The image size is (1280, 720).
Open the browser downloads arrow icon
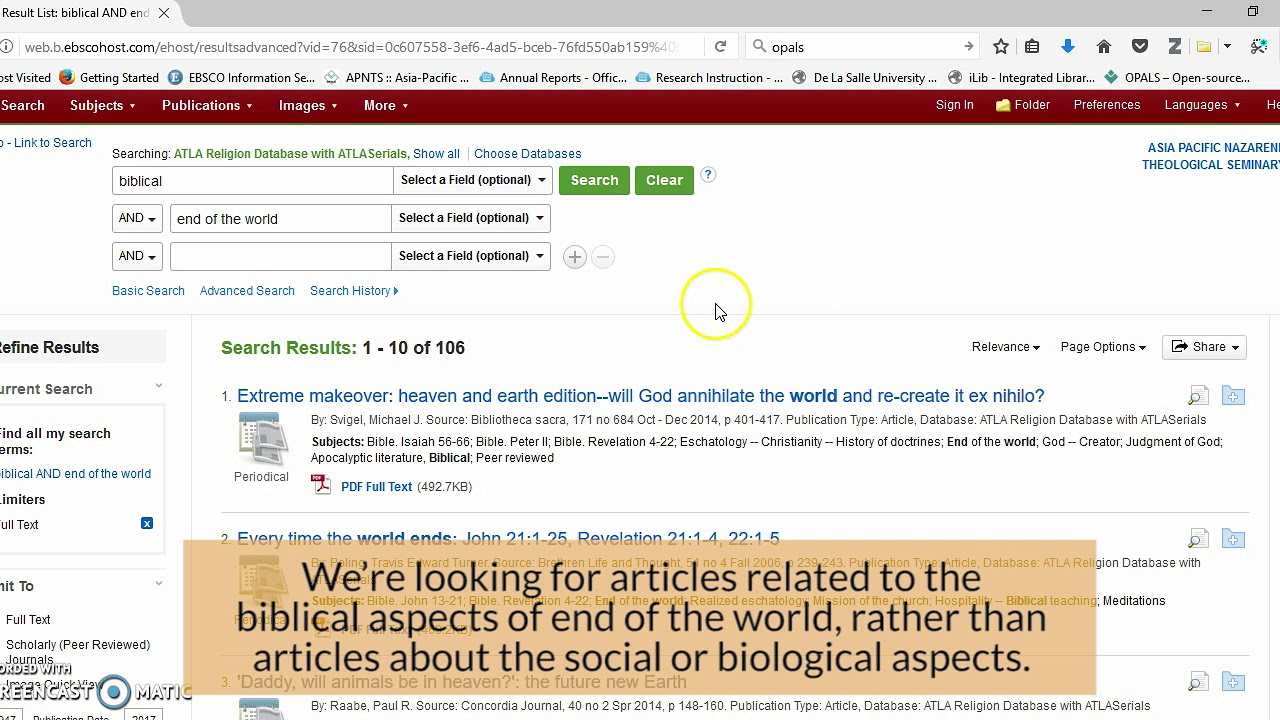coord(1068,47)
